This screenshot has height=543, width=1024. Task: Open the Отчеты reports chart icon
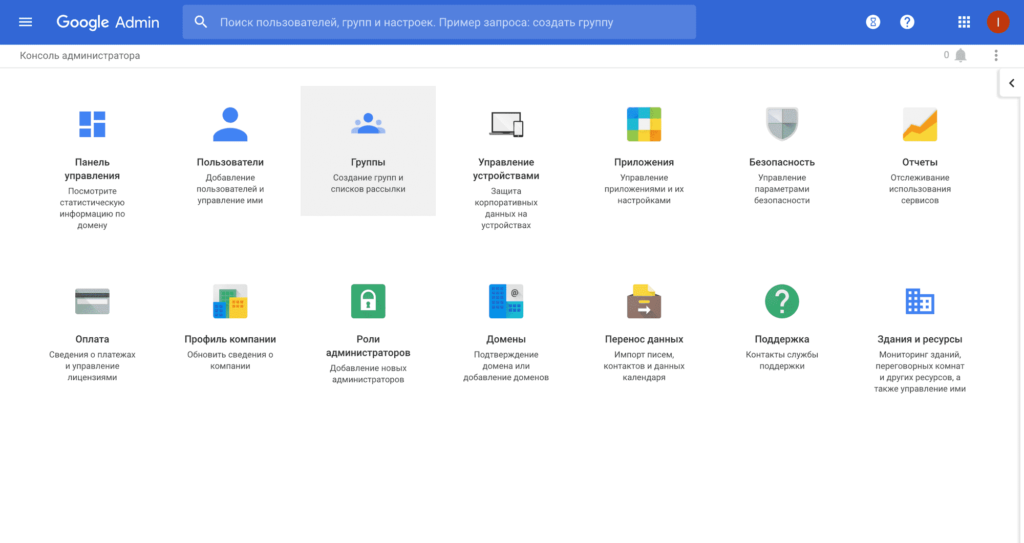920,124
